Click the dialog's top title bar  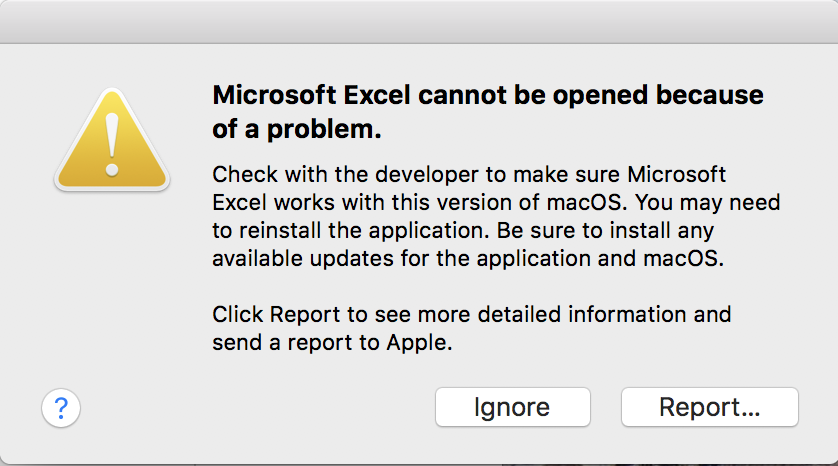(x=419, y=21)
